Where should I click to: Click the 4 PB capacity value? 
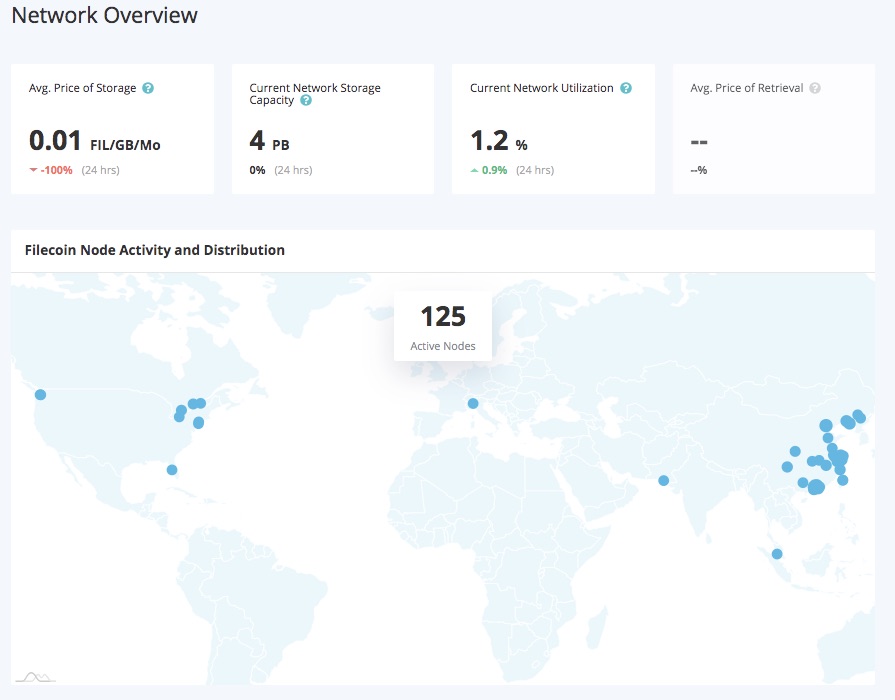269,141
